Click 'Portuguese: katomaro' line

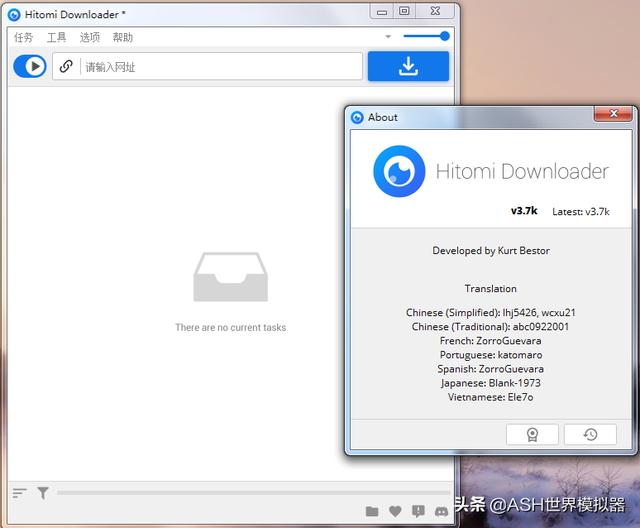(x=491, y=355)
